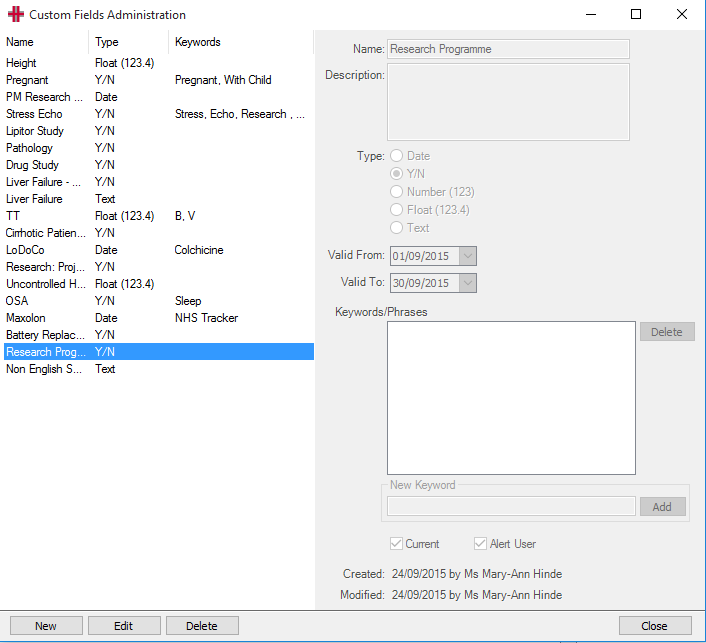Click inside the Description text area
The height and width of the screenshot is (643, 706).
click(x=508, y=102)
